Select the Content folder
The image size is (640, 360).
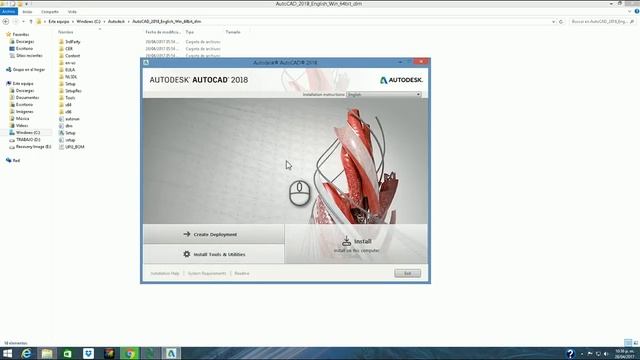coord(72,56)
